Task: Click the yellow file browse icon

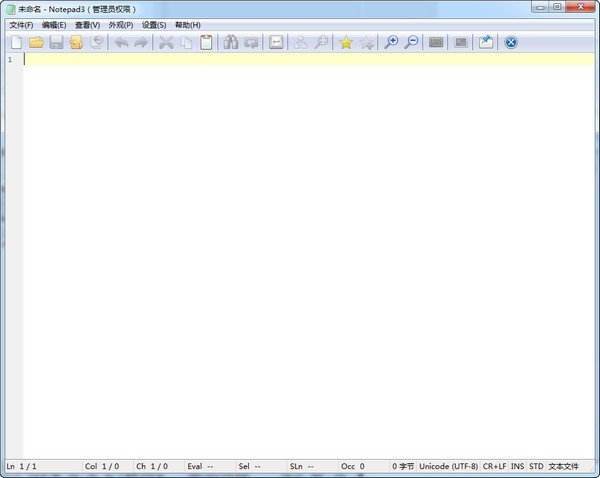Action: tap(76, 42)
